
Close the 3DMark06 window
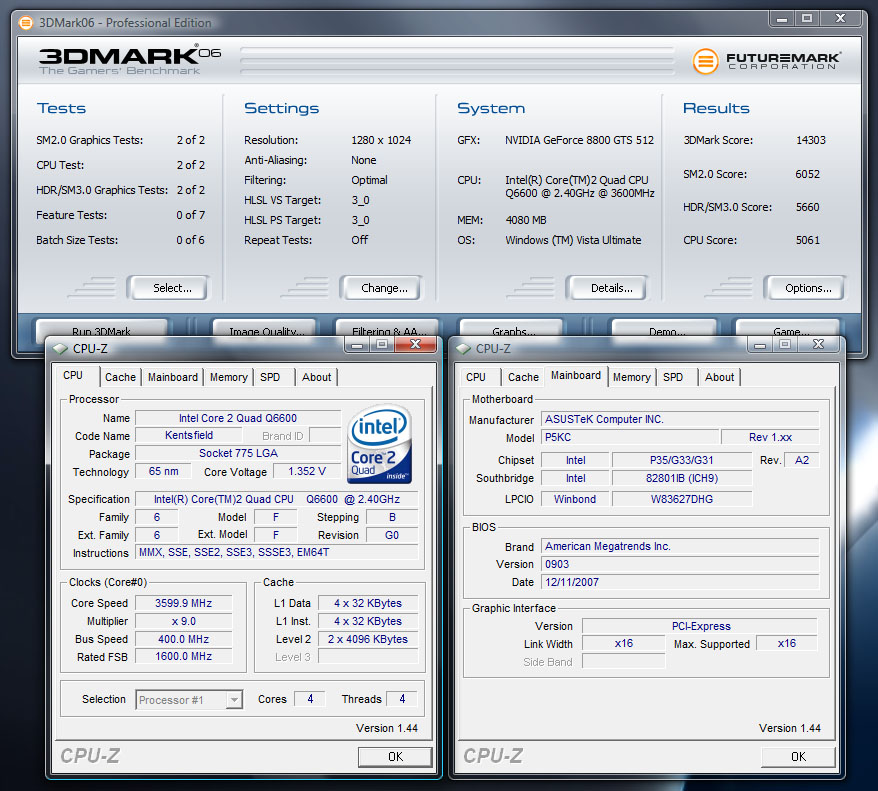pos(840,18)
